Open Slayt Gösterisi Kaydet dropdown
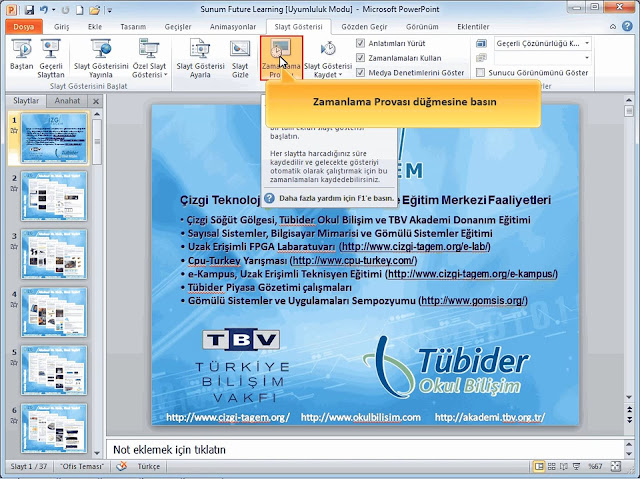Screen dimensions: 640x479 pos(328,58)
